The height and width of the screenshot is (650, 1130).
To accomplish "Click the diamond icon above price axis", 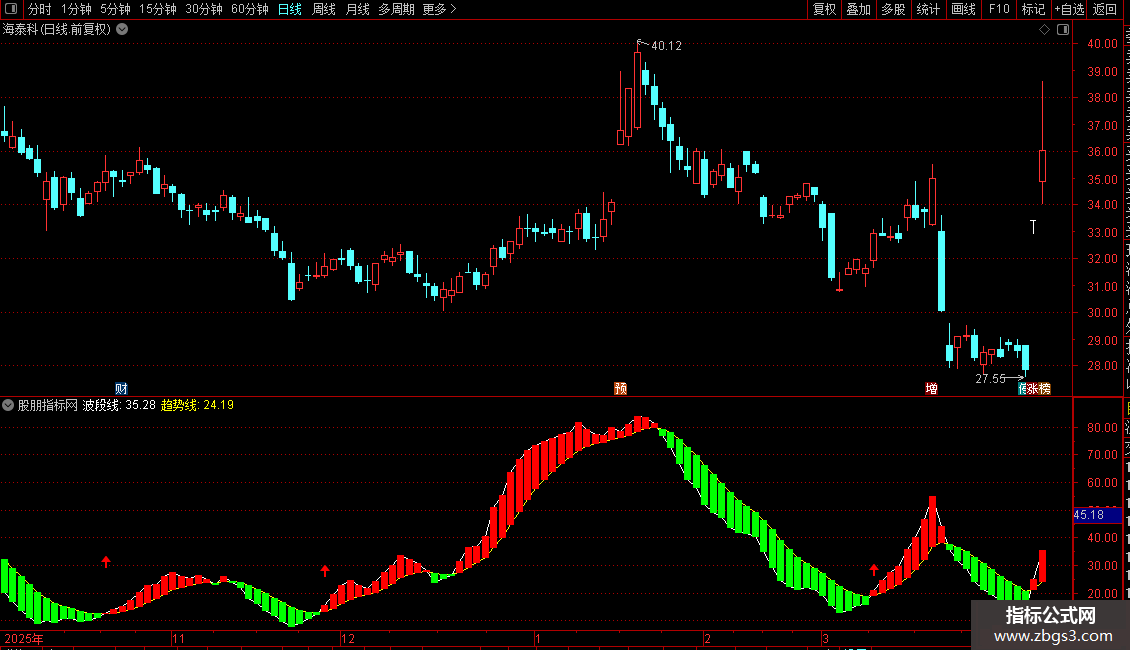I will pos(1044,29).
